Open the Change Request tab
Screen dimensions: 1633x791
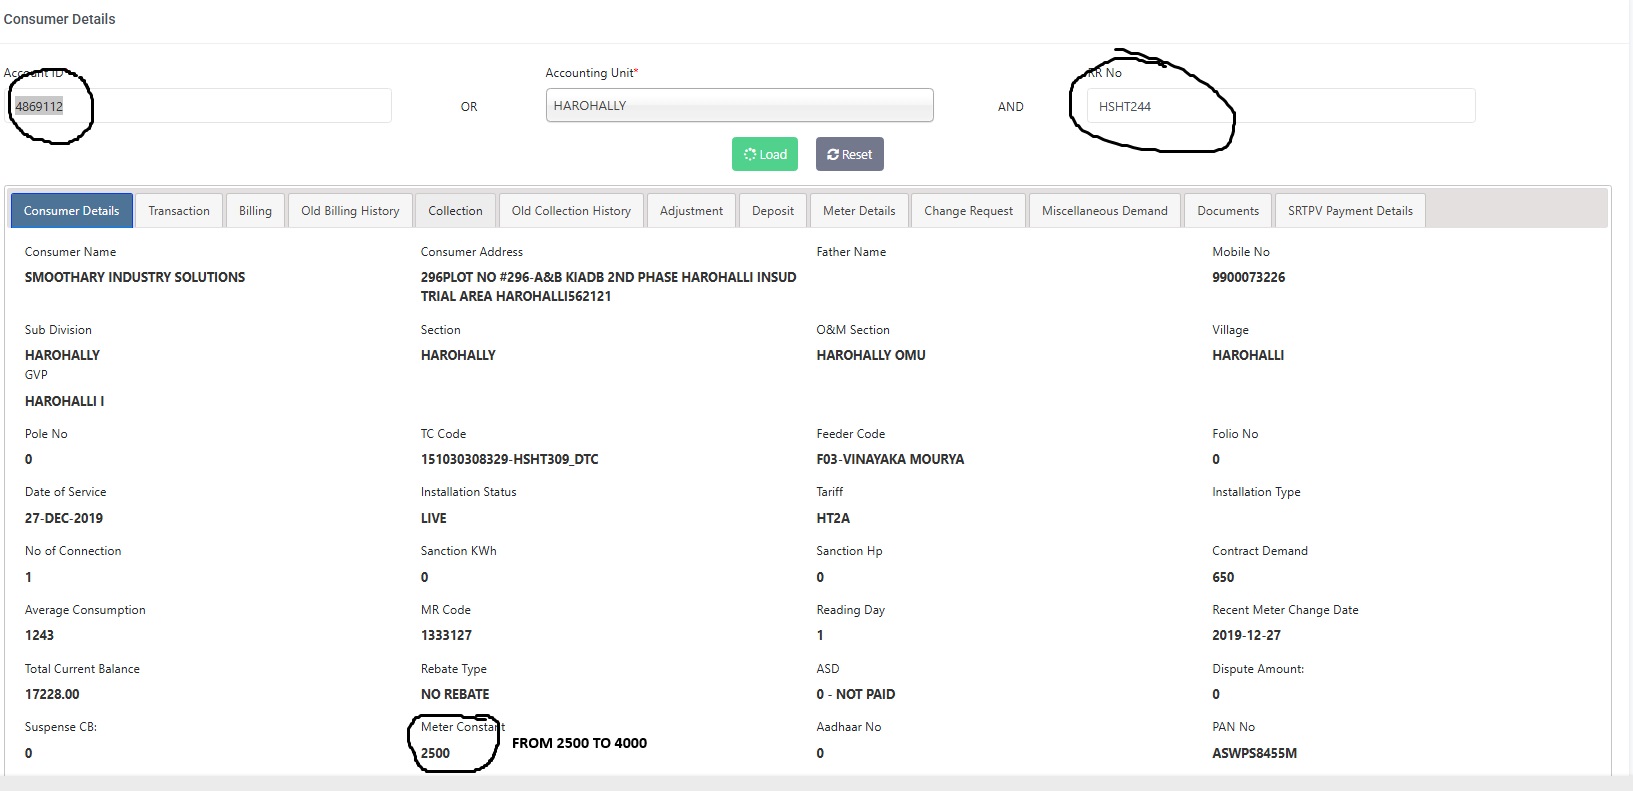tap(968, 211)
